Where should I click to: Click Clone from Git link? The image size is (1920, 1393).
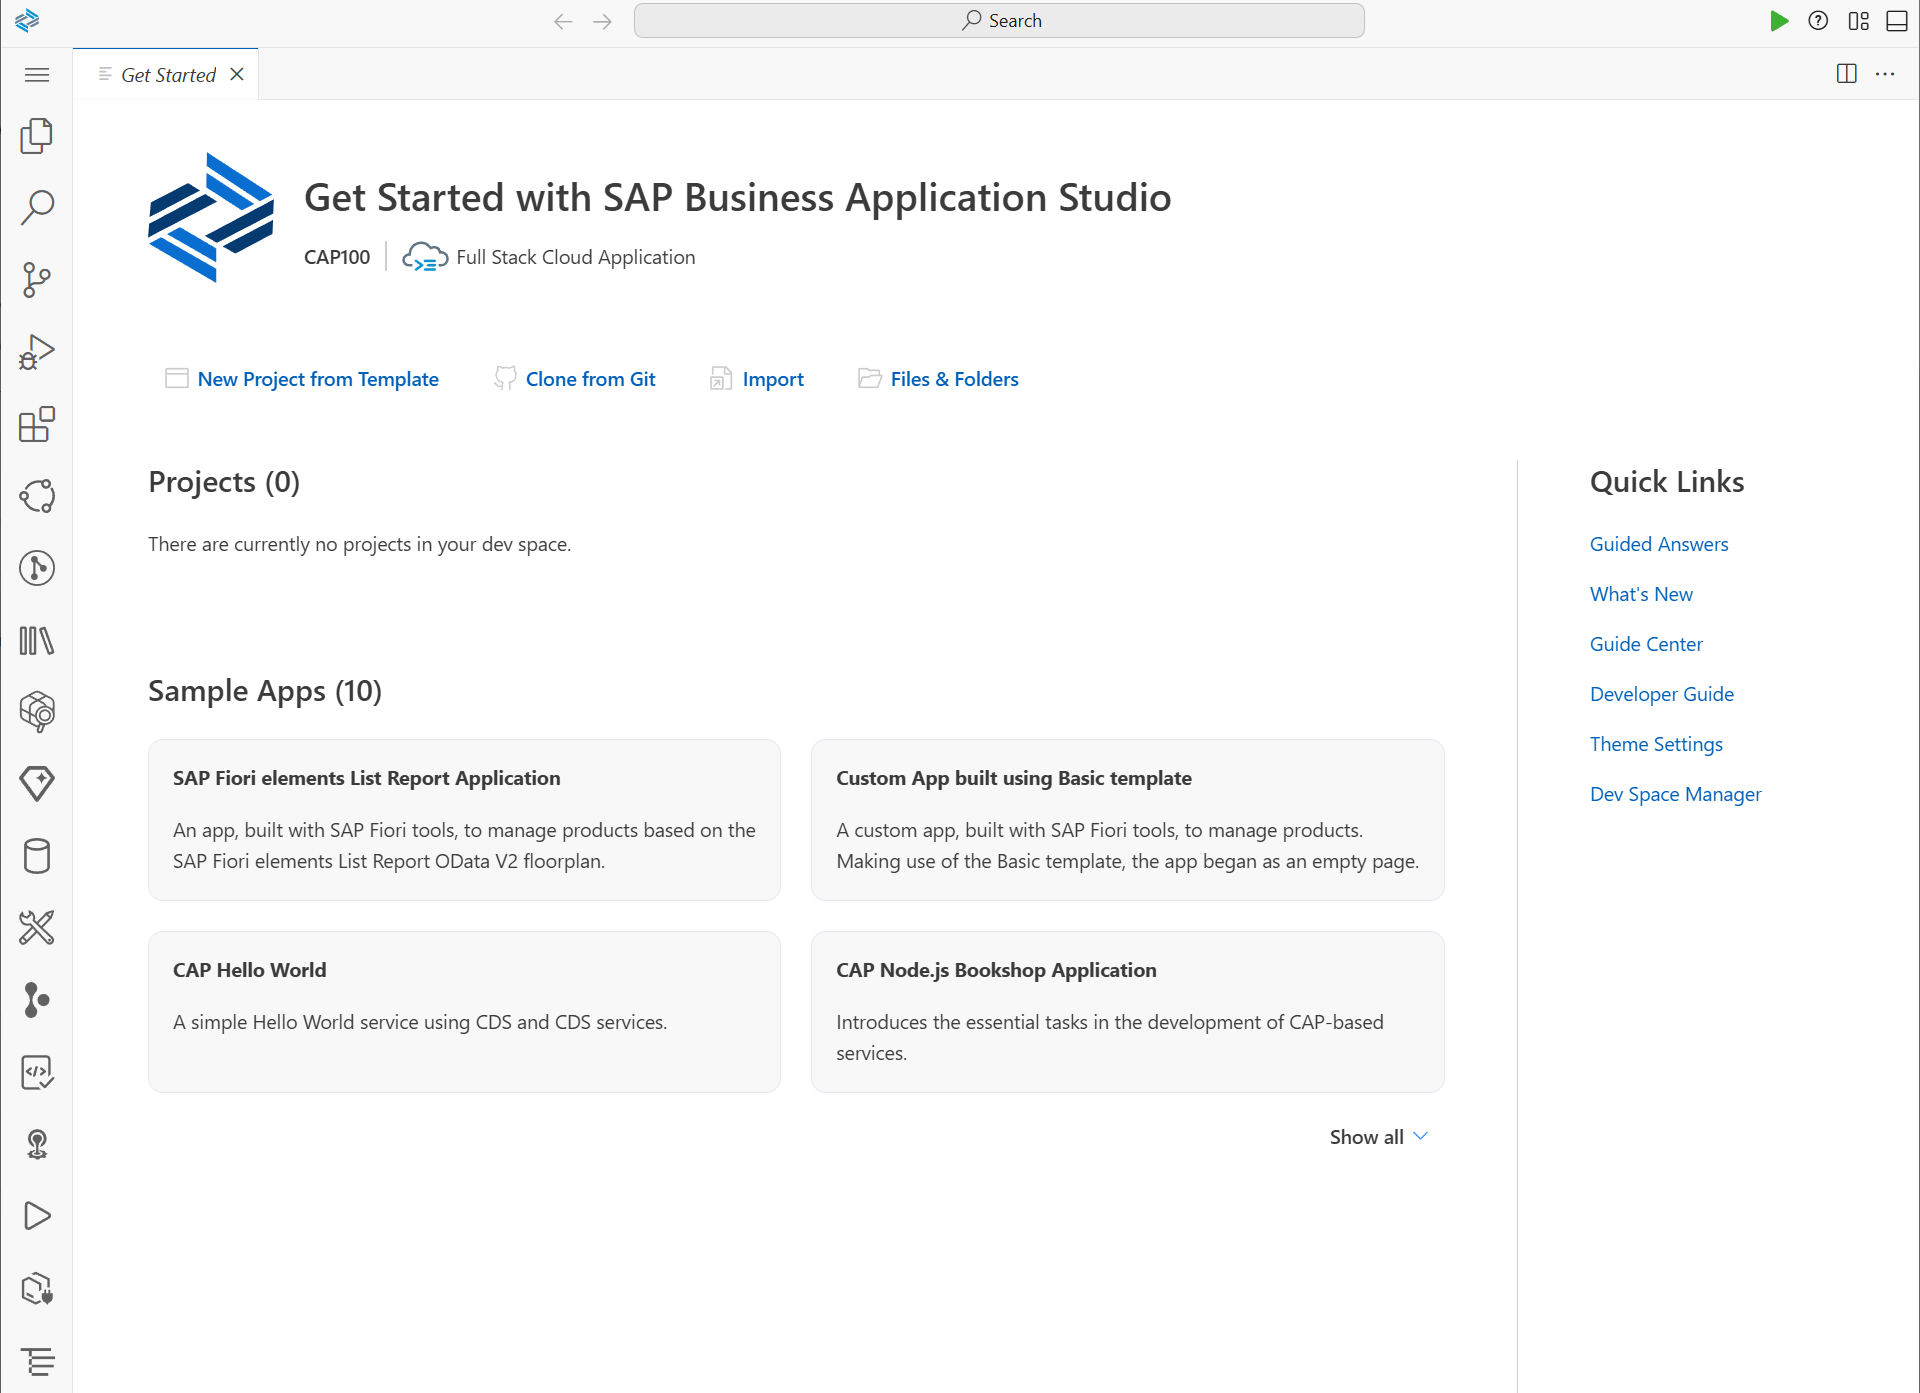[x=590, y=379]
